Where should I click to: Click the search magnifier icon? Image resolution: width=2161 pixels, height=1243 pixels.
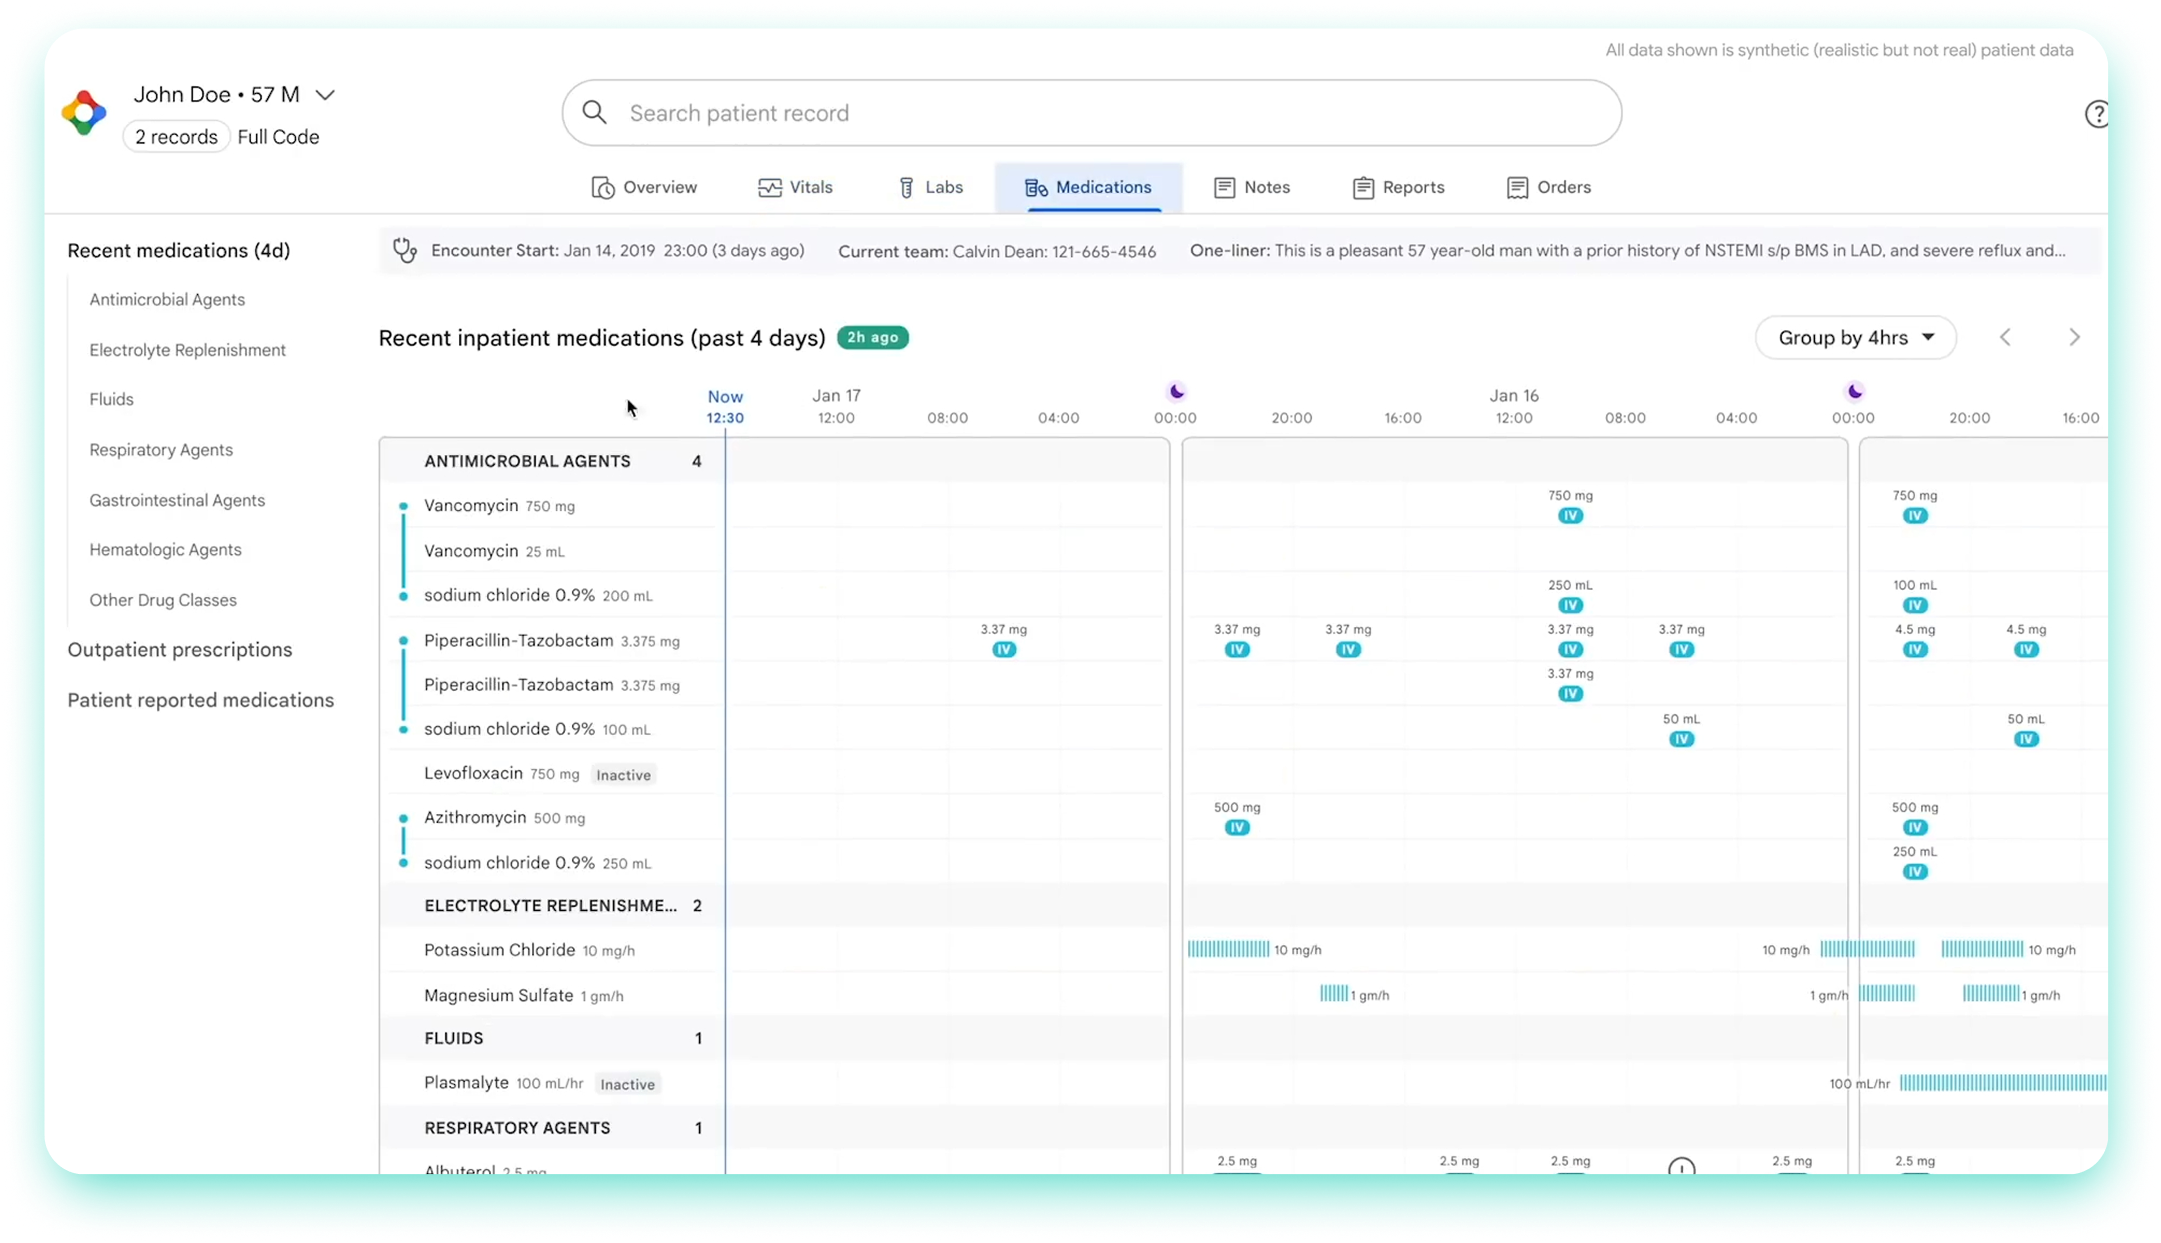tap(594, 113)
